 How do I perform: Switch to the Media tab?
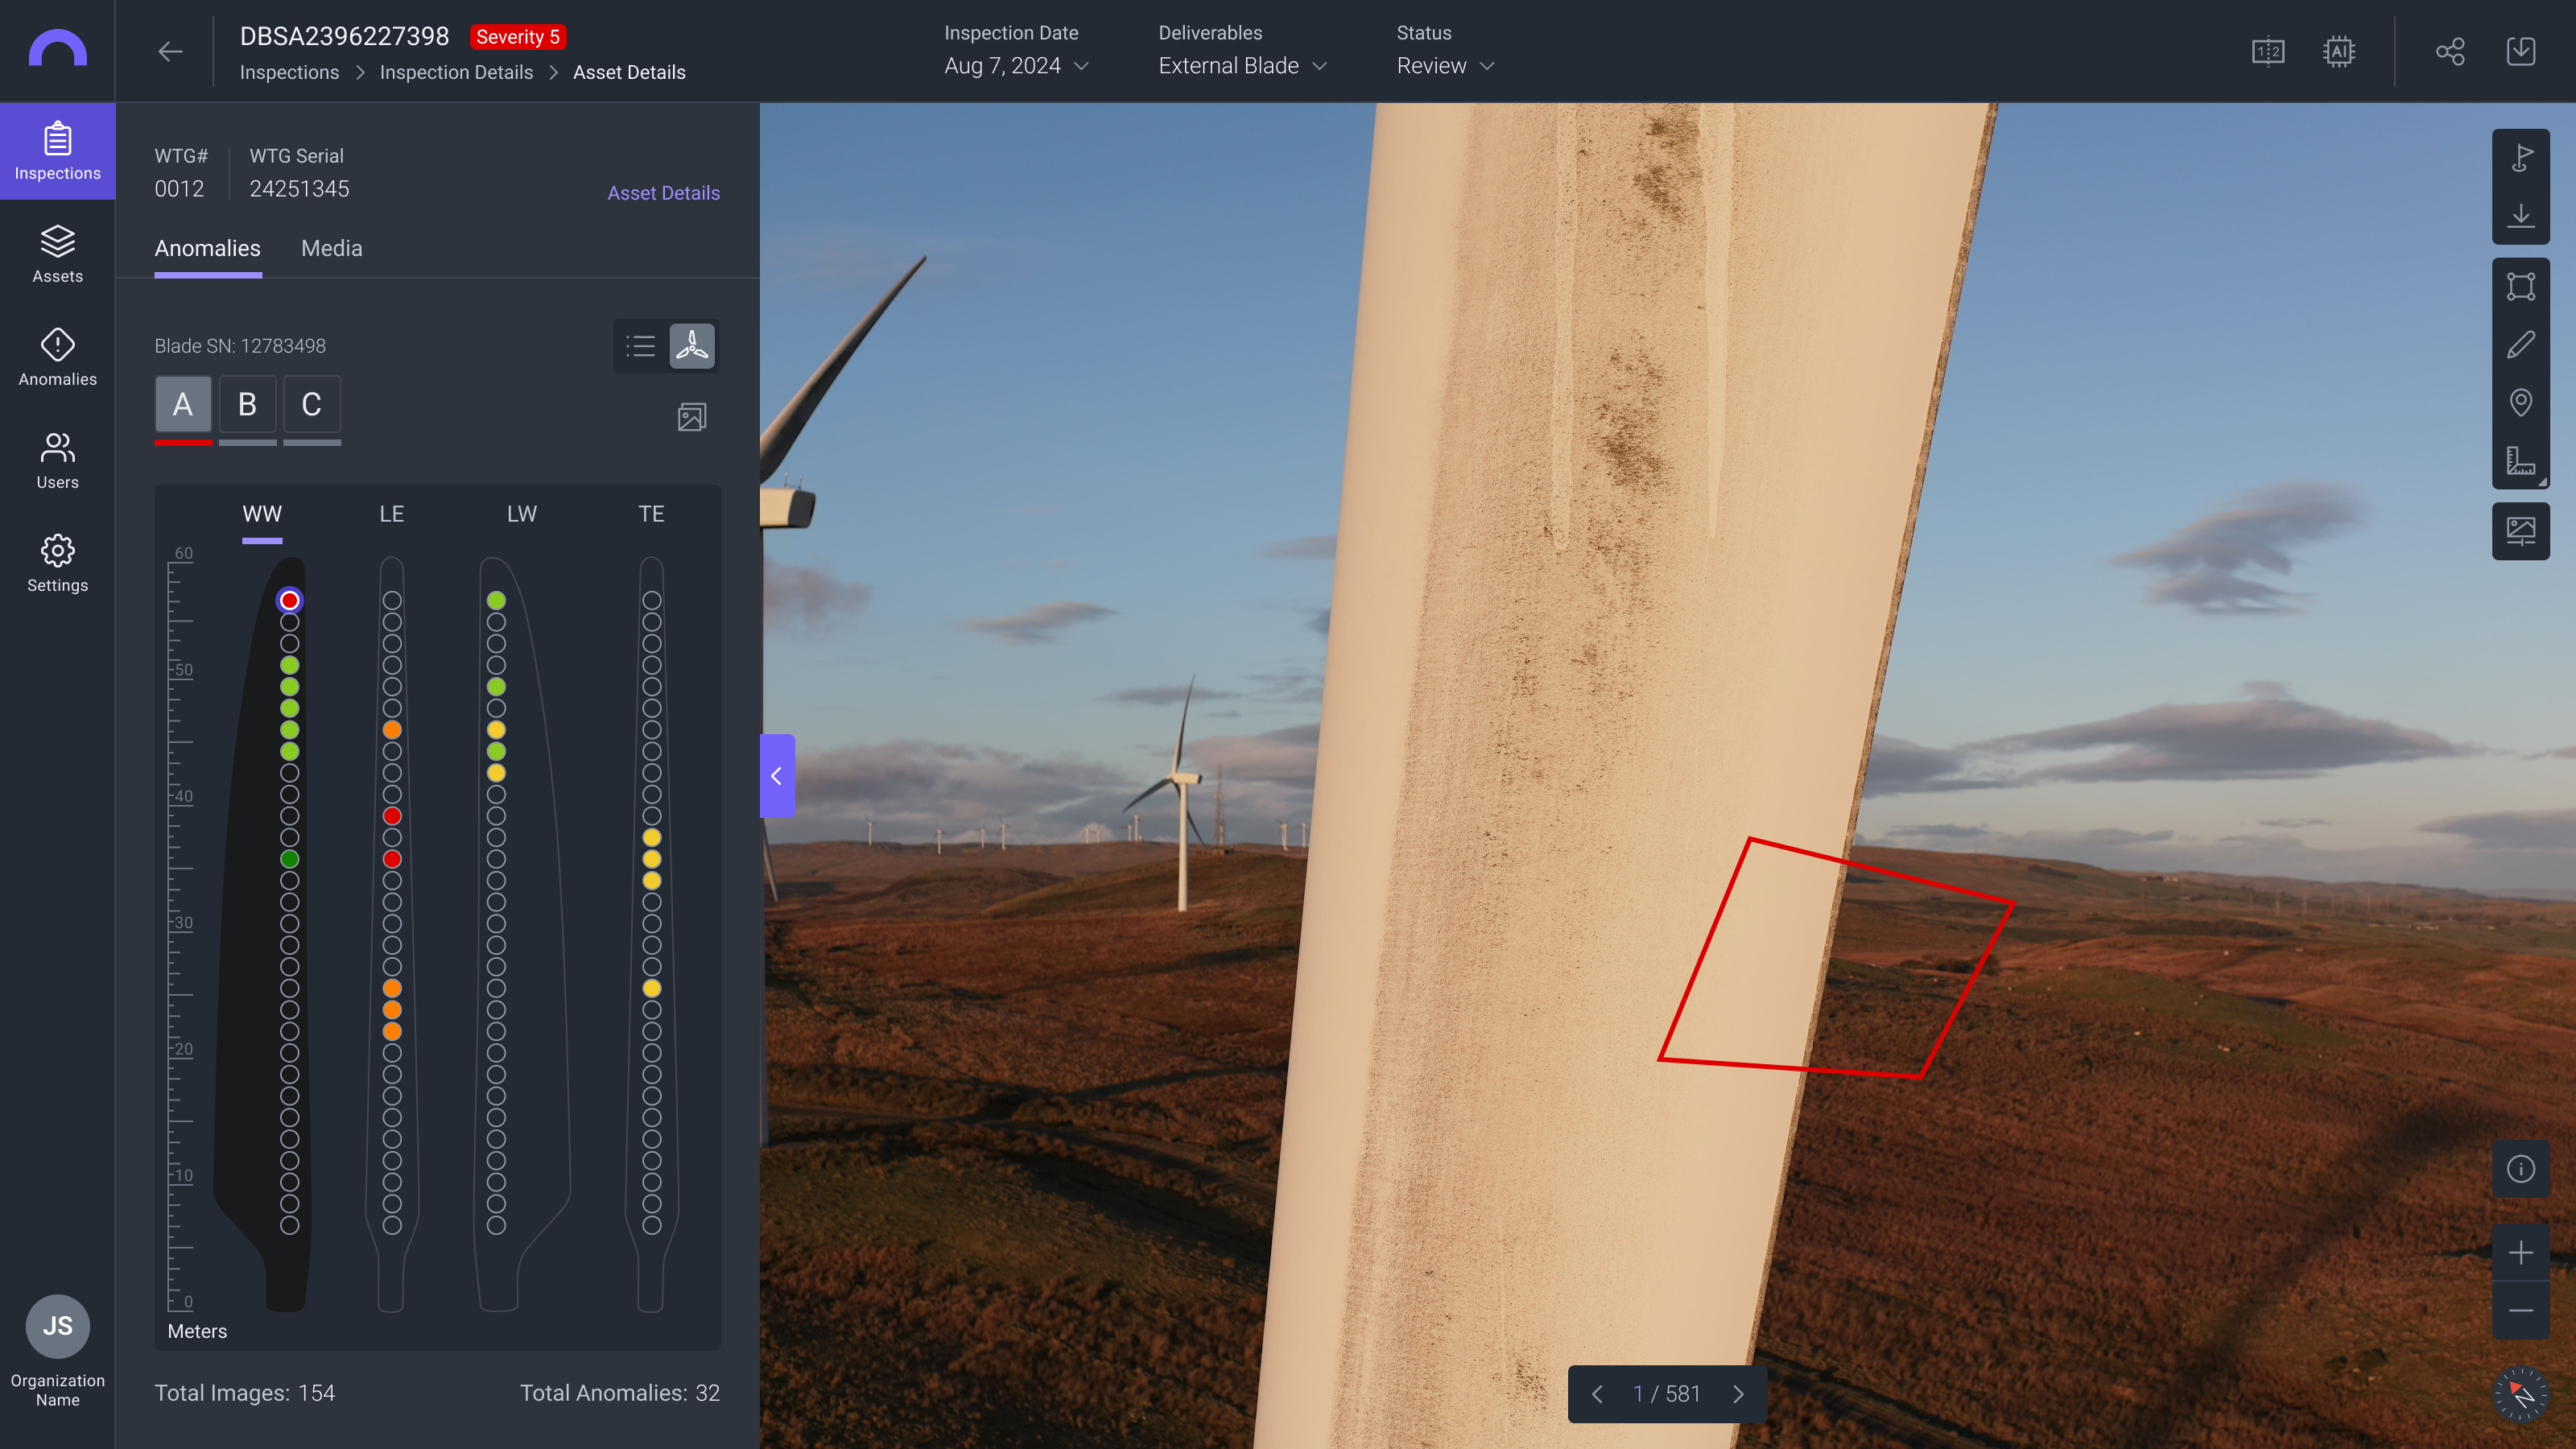(x=331, y=248)
